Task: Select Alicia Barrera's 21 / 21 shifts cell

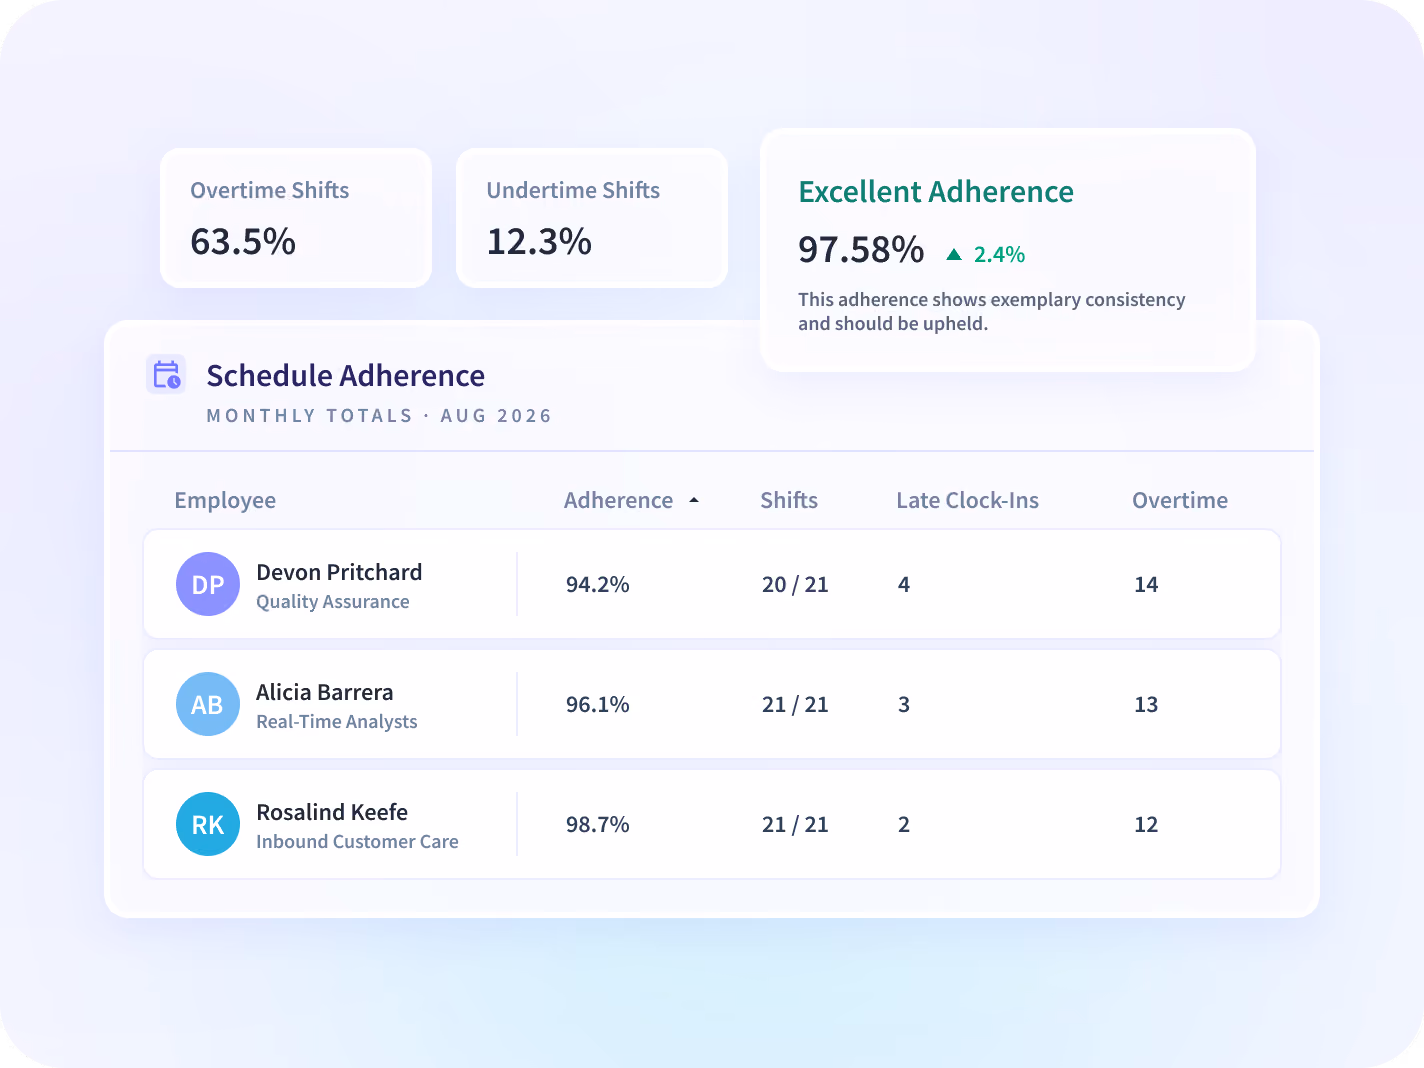Action: click(795, 705)
